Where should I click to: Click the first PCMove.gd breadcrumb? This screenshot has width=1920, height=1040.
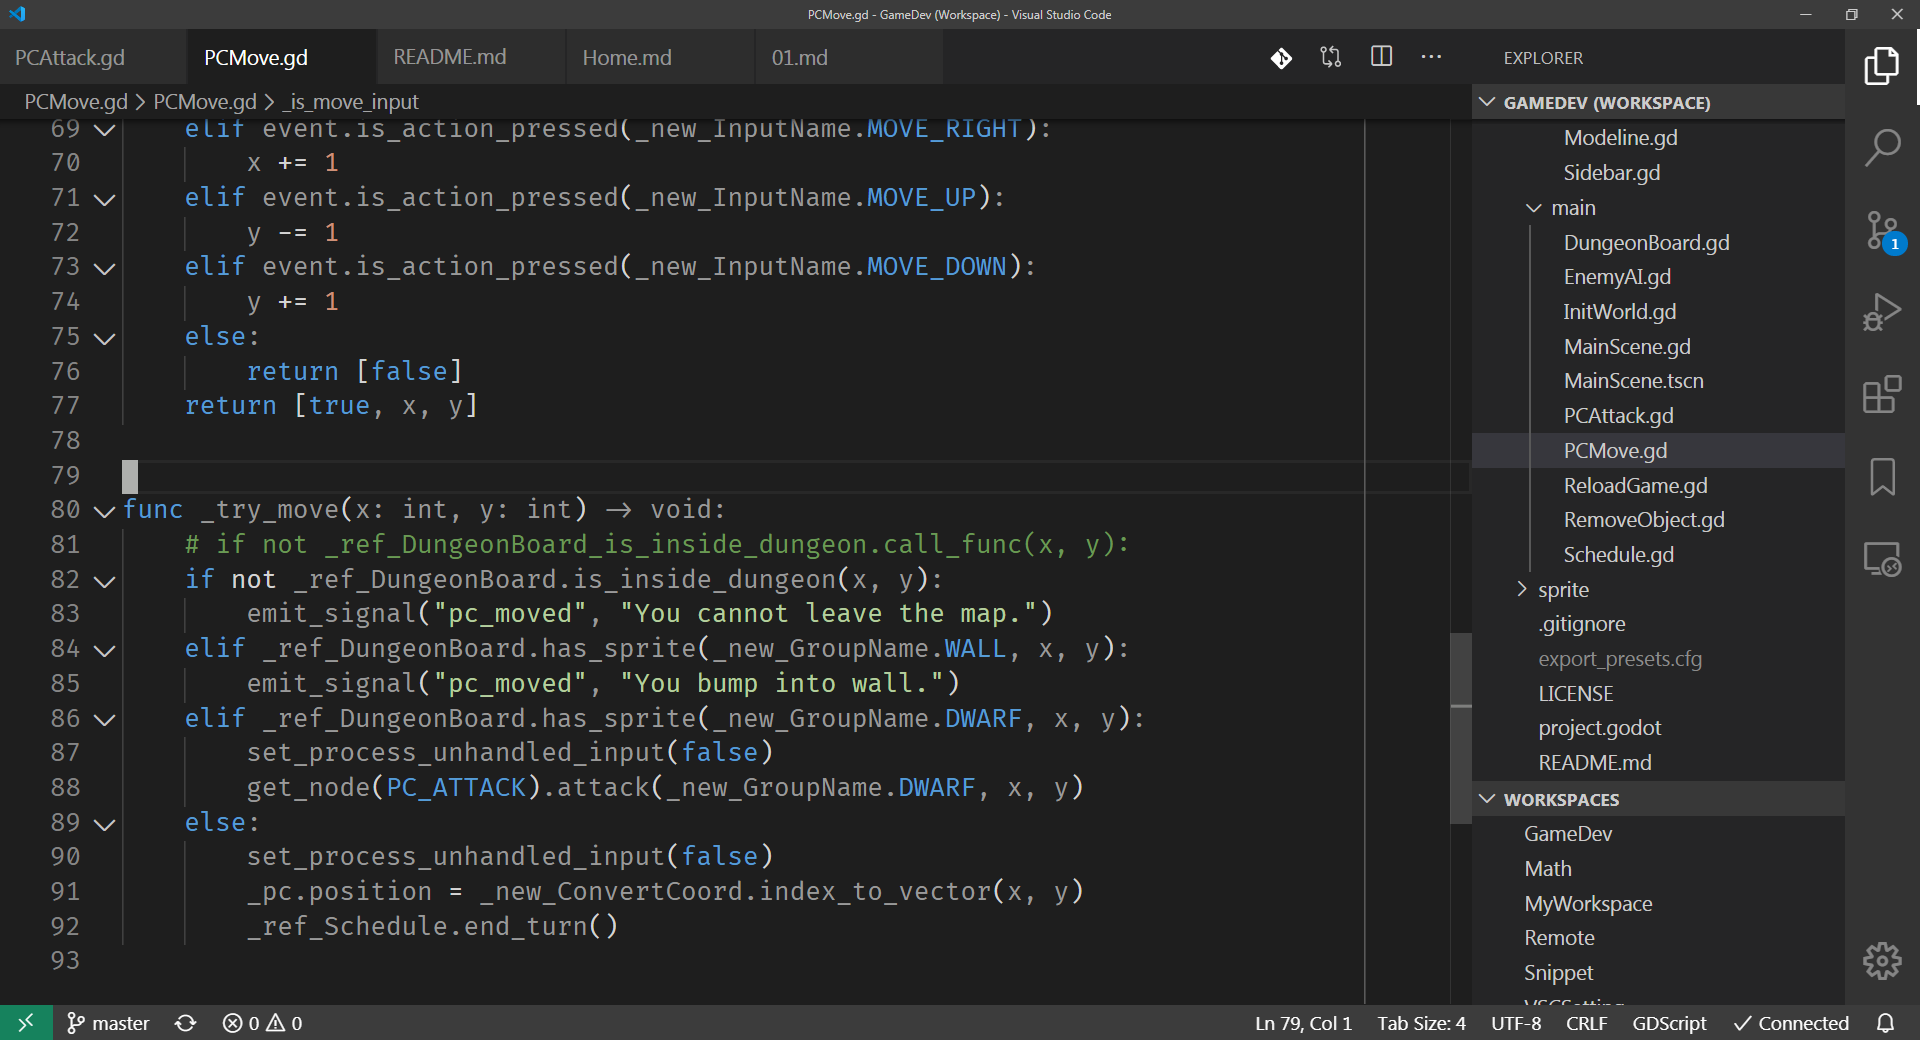[76, 102]
